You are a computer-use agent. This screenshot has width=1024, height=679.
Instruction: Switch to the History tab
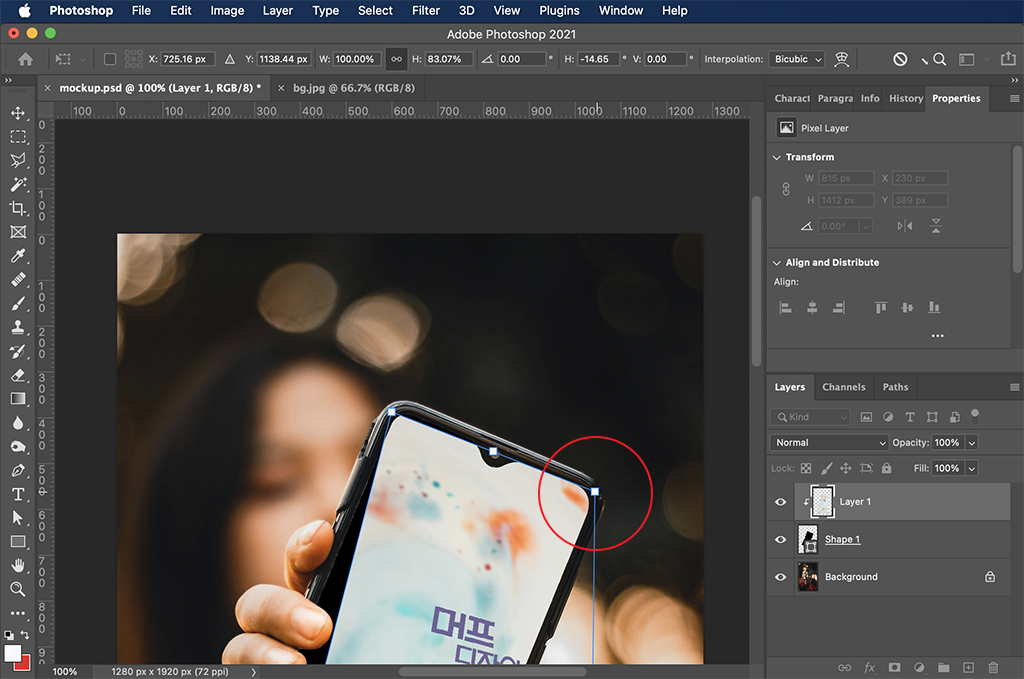906,98
